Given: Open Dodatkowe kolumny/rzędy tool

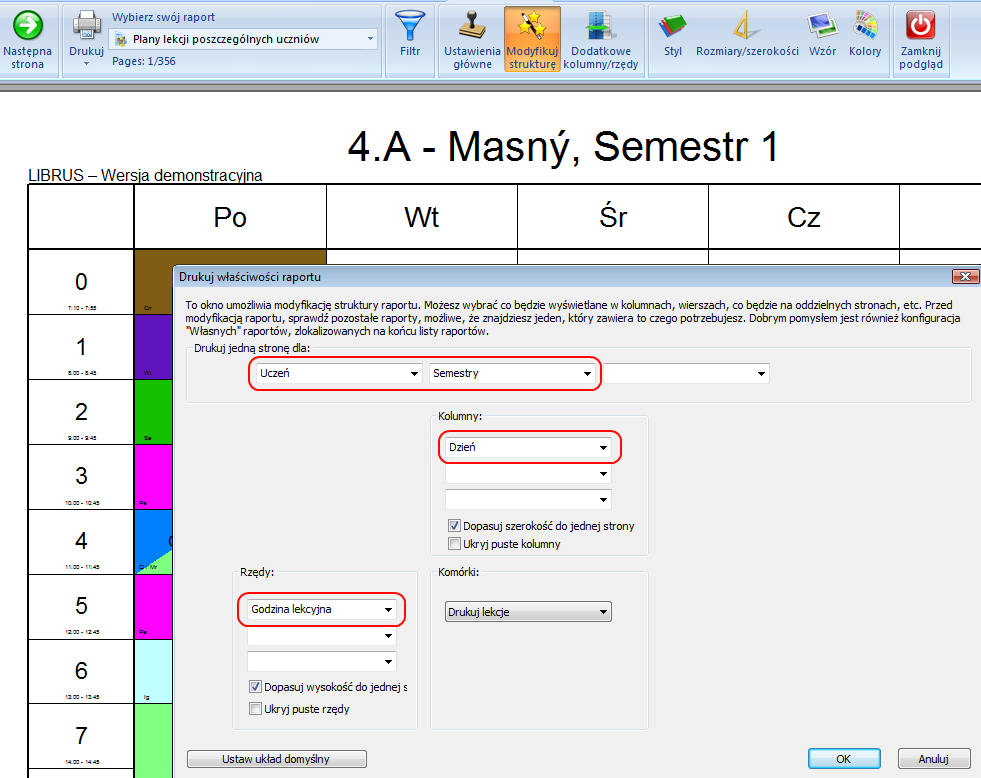Looking at the screenshot, I should tap(601, 25).
